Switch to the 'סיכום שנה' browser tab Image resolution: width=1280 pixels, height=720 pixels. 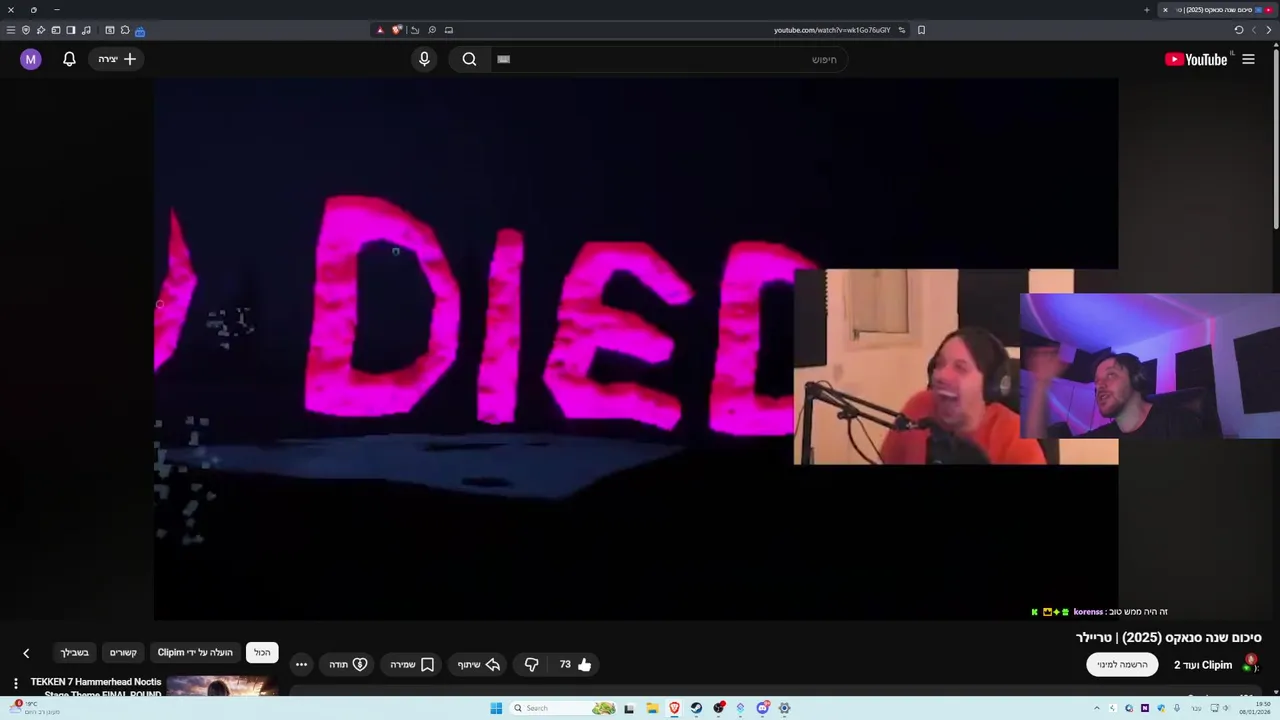click(1218, 10)
